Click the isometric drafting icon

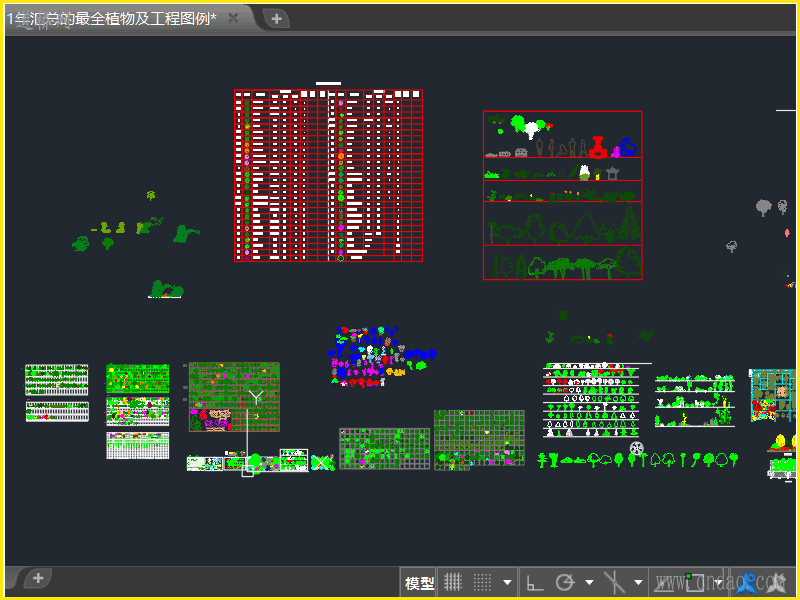(615, 582)
